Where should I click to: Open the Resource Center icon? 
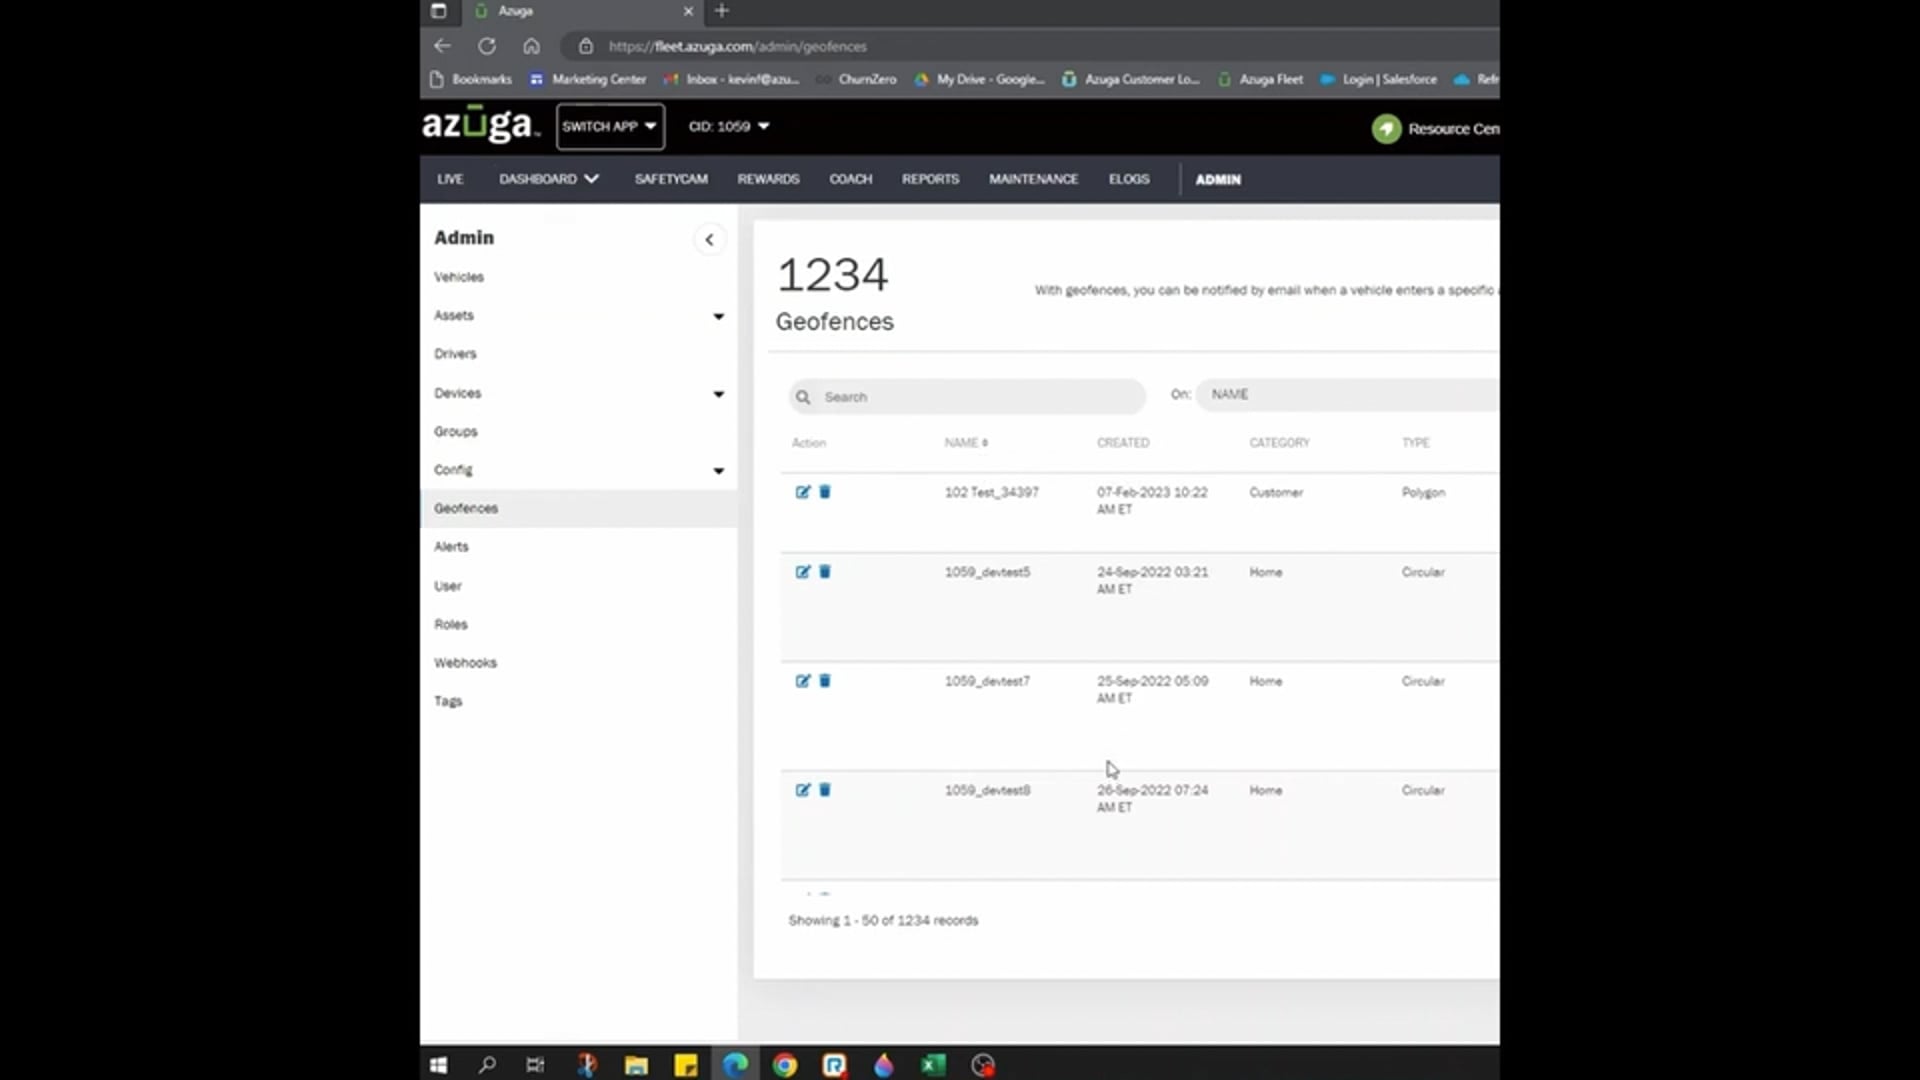point(1386,129)
